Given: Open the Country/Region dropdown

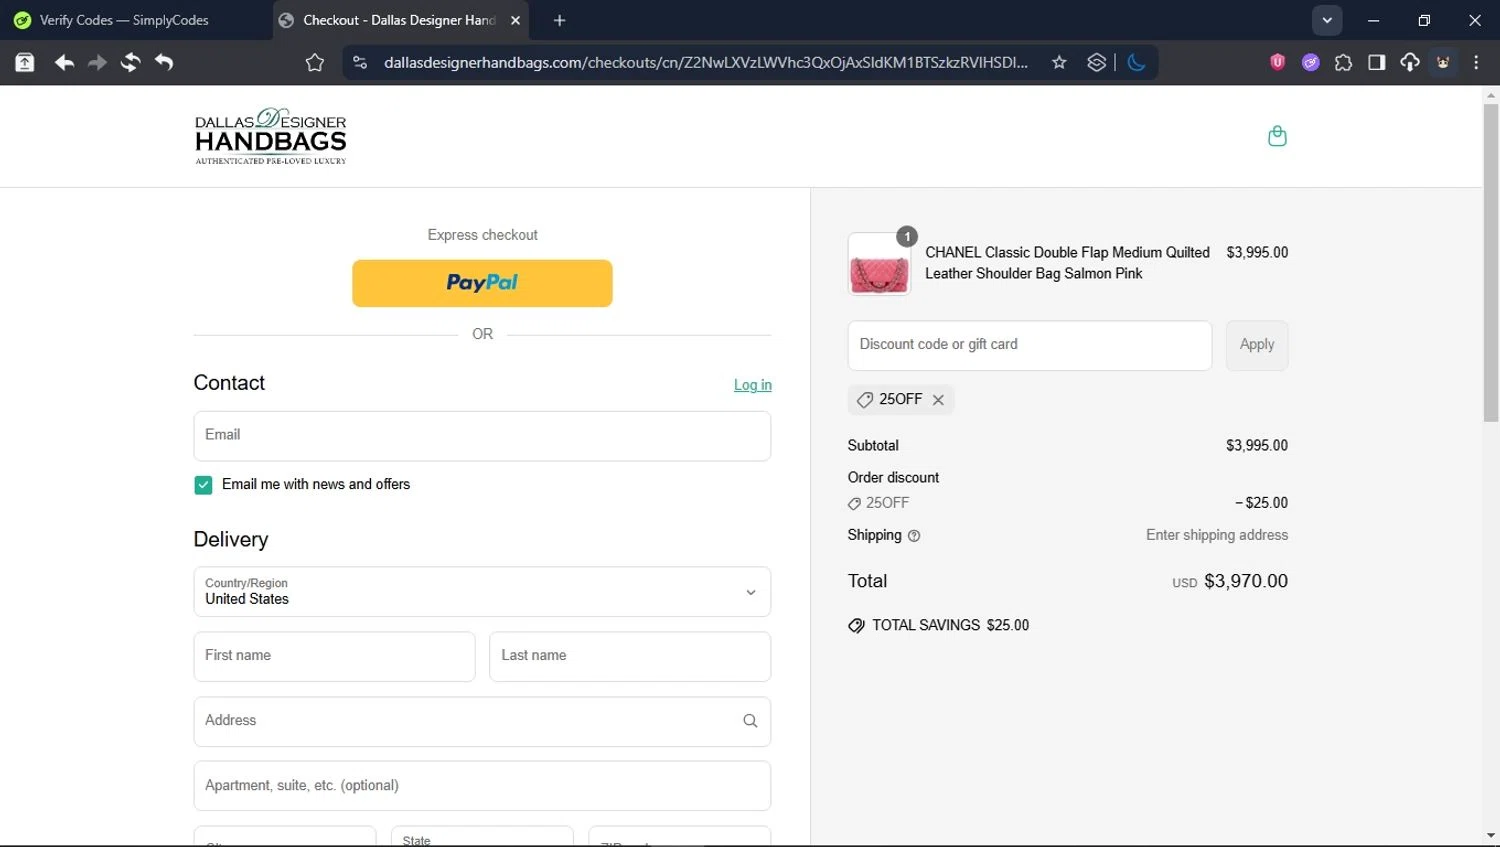Looking at the screenshot, I should coord(482,592).
